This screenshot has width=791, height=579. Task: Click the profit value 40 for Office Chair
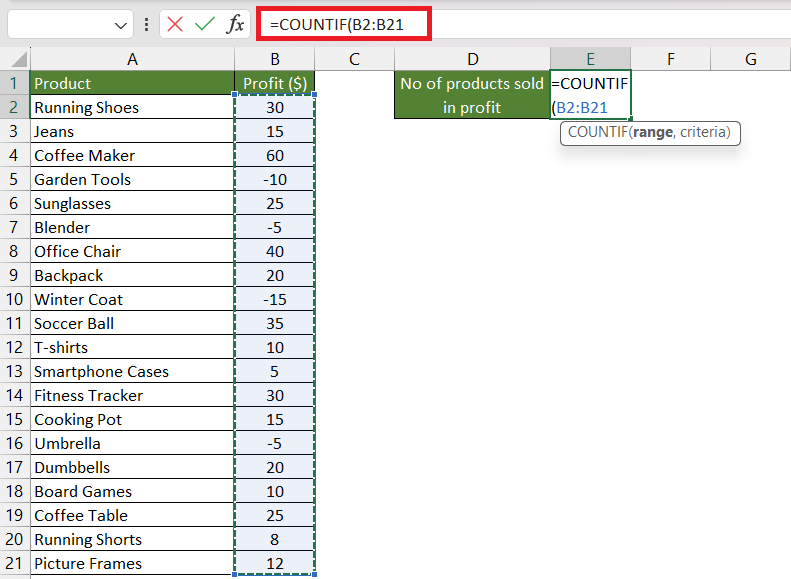(x=274, y=251)
